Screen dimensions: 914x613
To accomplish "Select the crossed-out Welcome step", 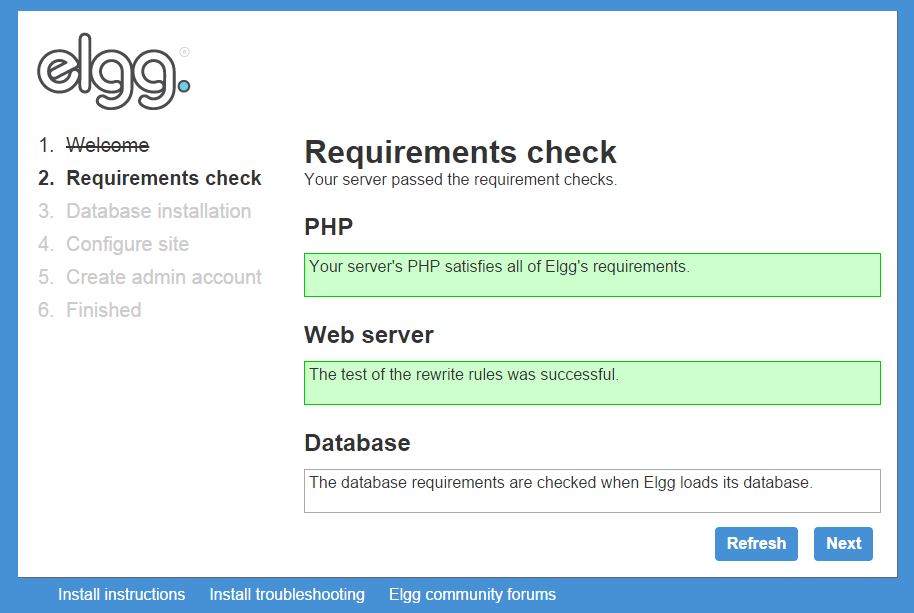I will (x=107, y=145).
